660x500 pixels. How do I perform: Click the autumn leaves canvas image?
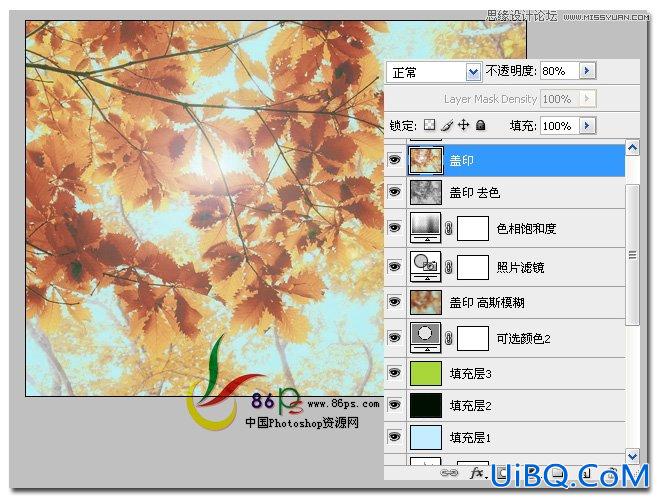tap(205, 208)
